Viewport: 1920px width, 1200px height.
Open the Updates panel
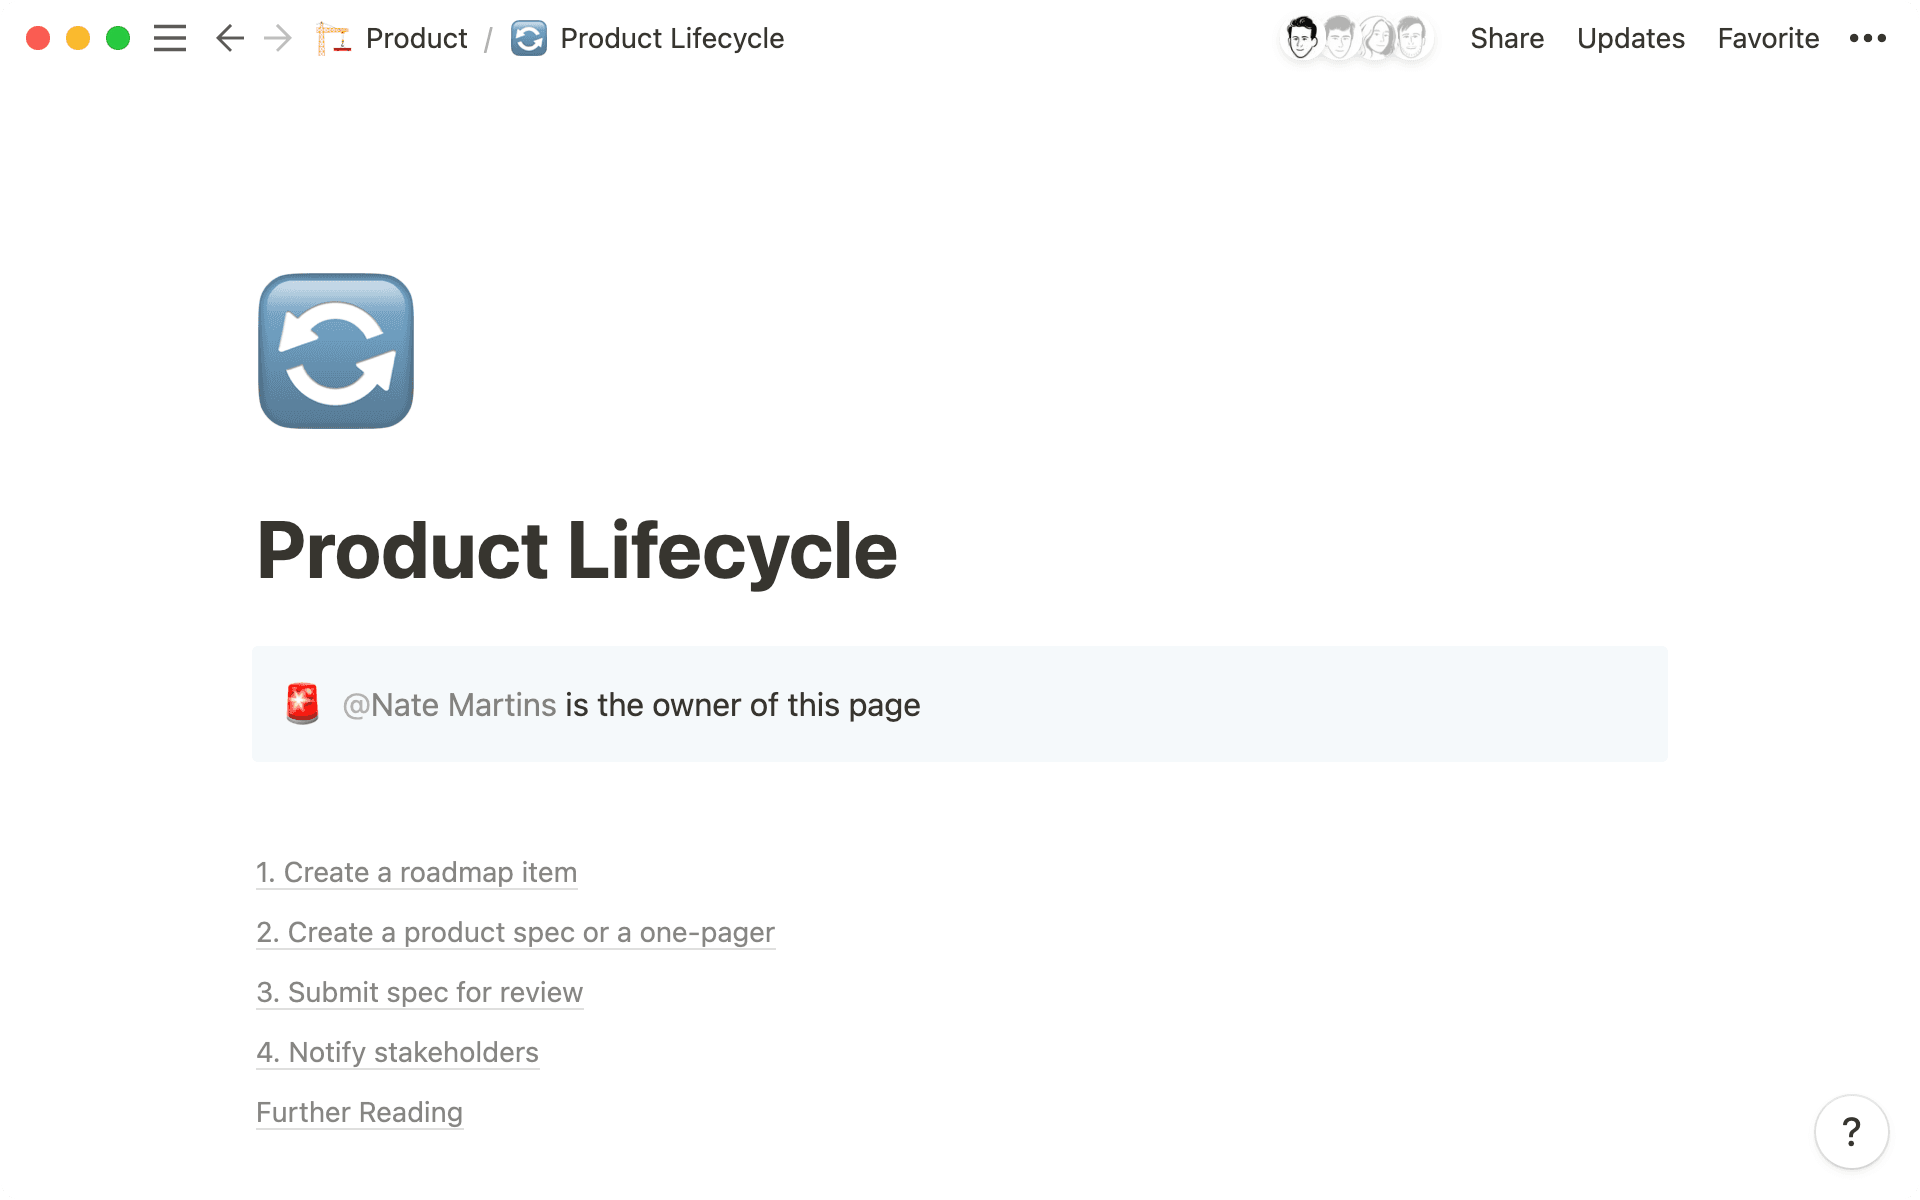click(x=1630, y=38)
